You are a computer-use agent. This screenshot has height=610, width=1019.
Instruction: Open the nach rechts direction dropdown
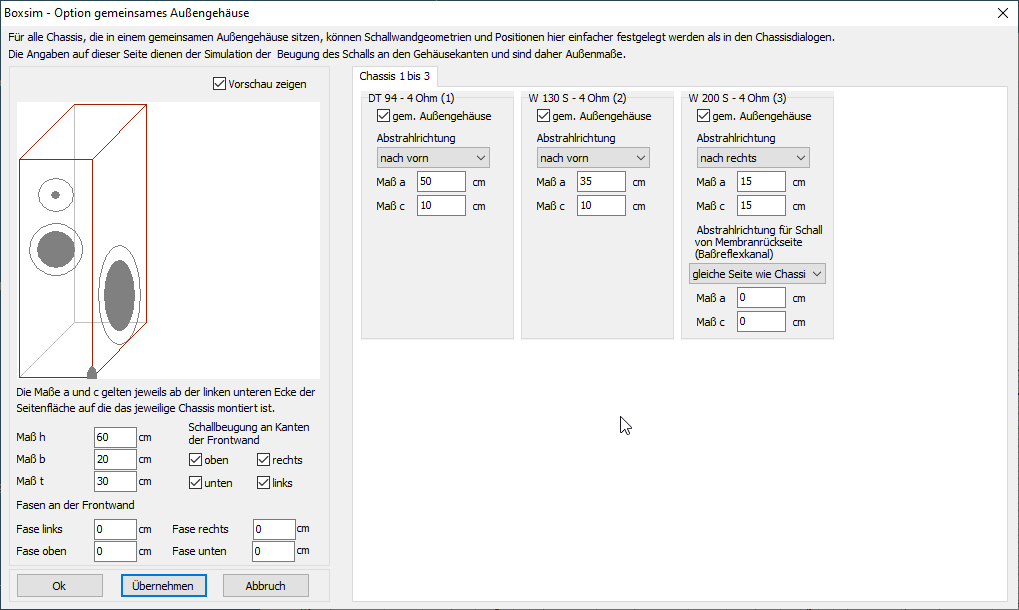pos(753,158)
